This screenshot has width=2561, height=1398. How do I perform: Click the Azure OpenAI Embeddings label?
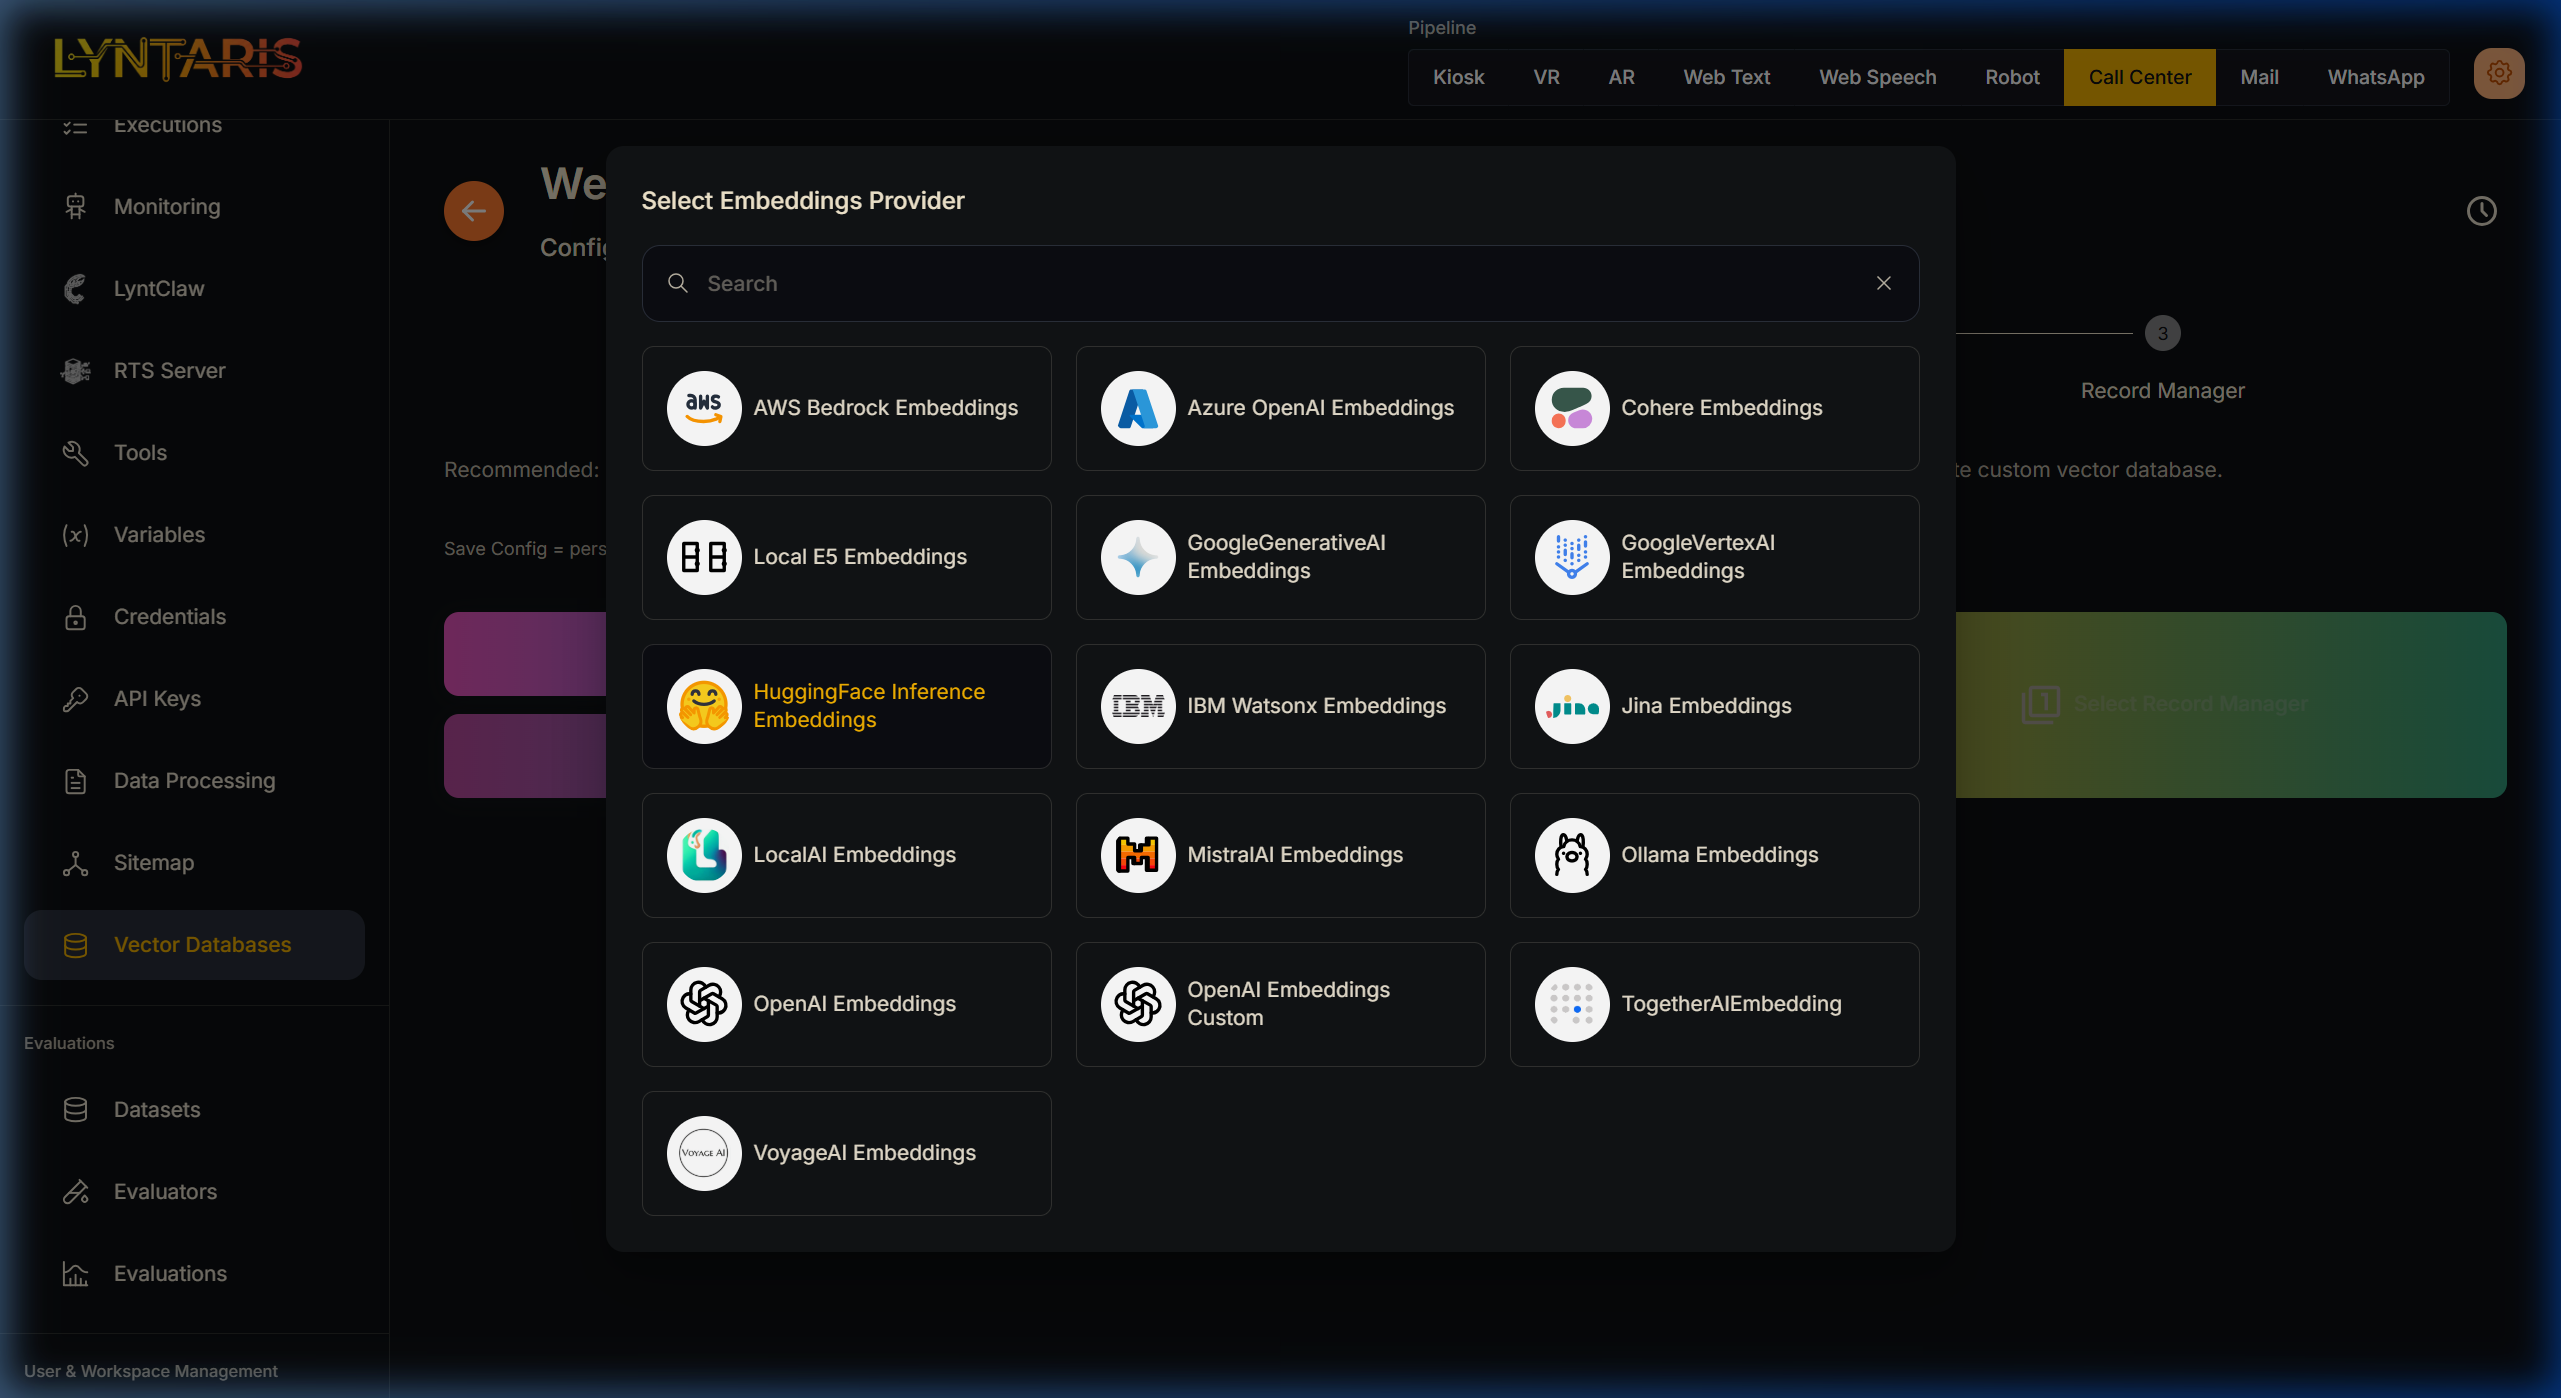[1321, 408]
